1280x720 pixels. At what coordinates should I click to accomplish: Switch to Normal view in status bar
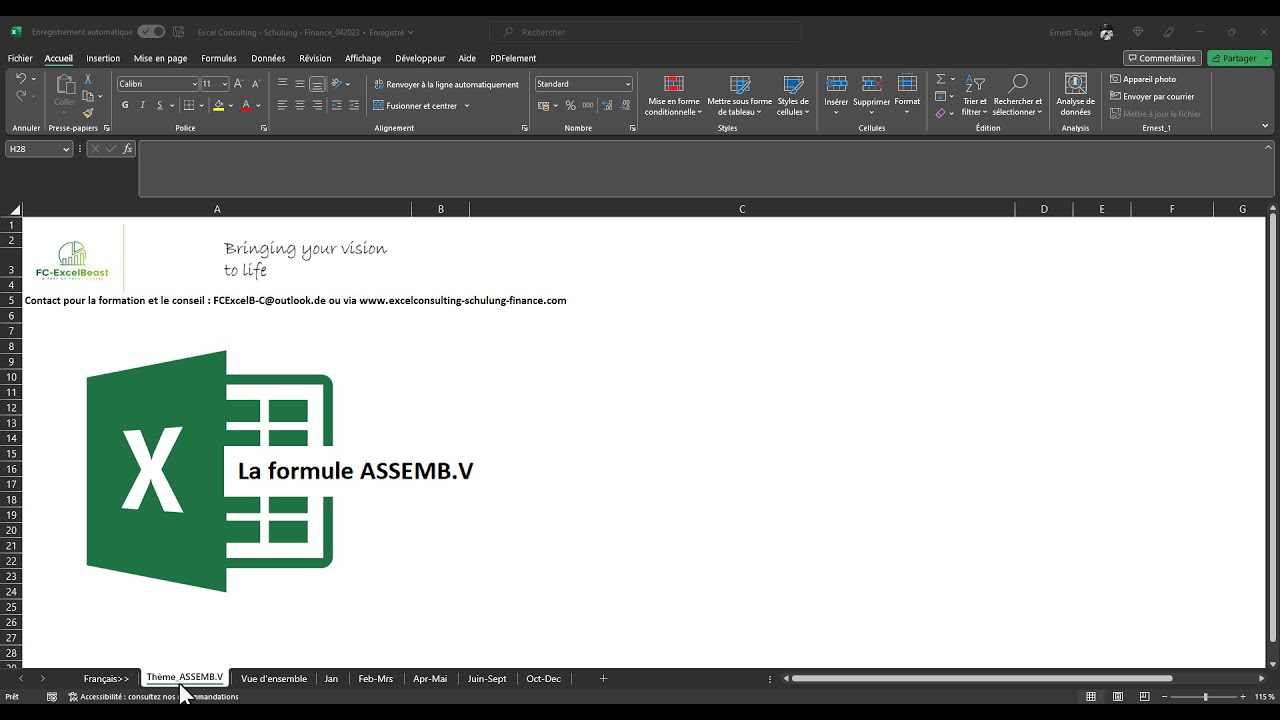pyautogui.click(x=1091, y=696)
